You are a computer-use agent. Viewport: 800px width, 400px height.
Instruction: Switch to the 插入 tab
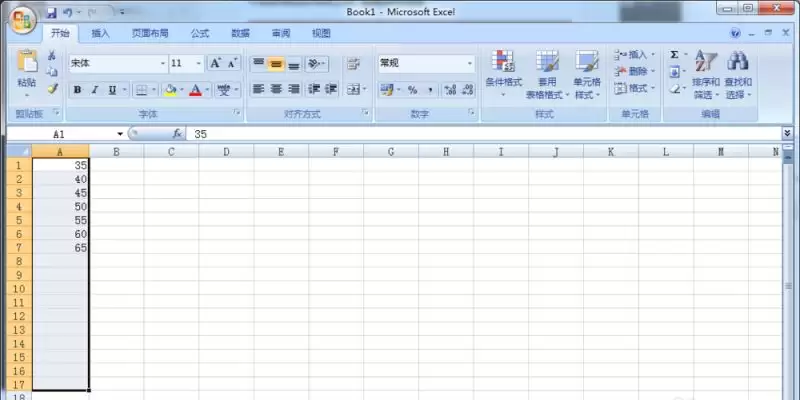pos(101,33)
